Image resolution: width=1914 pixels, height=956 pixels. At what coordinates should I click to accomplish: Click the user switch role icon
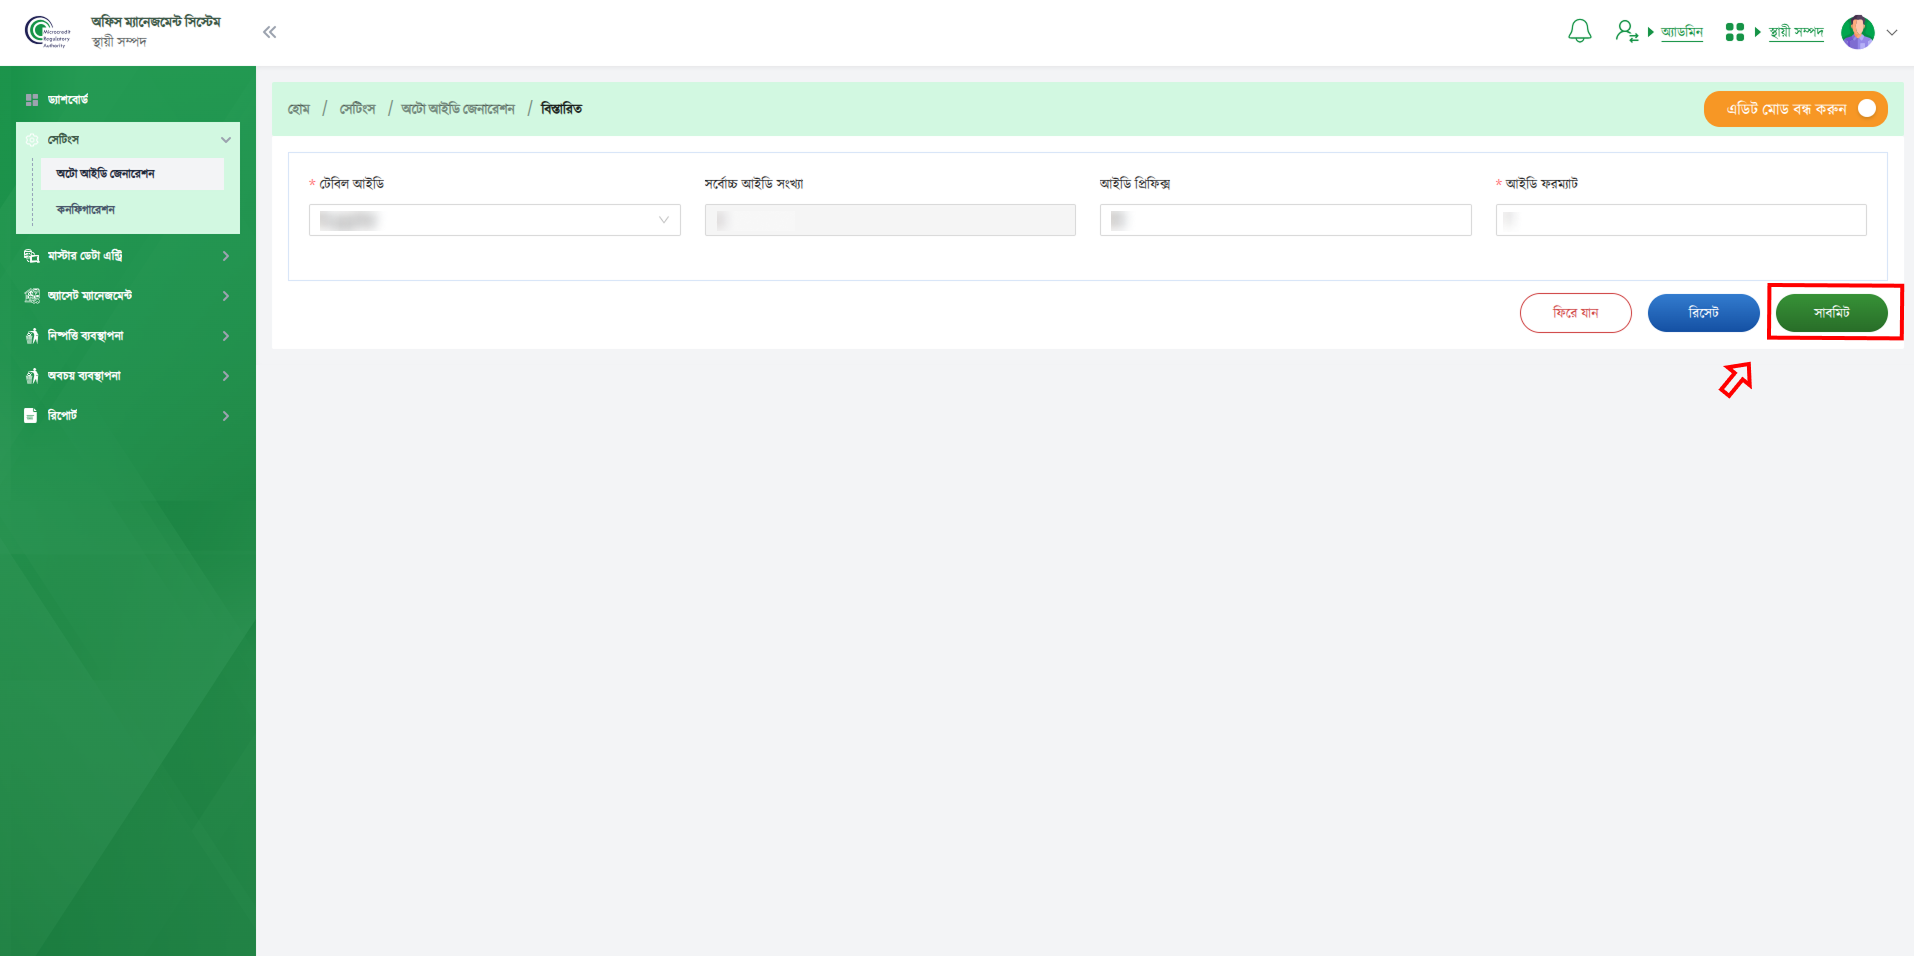click(x=1626, y=32)
